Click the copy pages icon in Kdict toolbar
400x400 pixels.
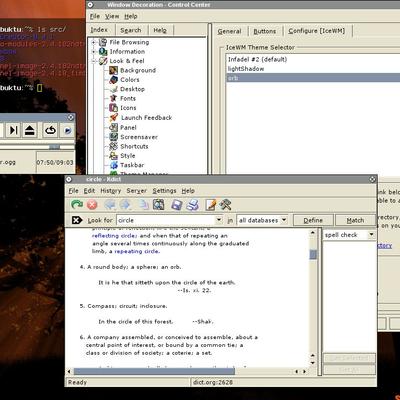144,205
